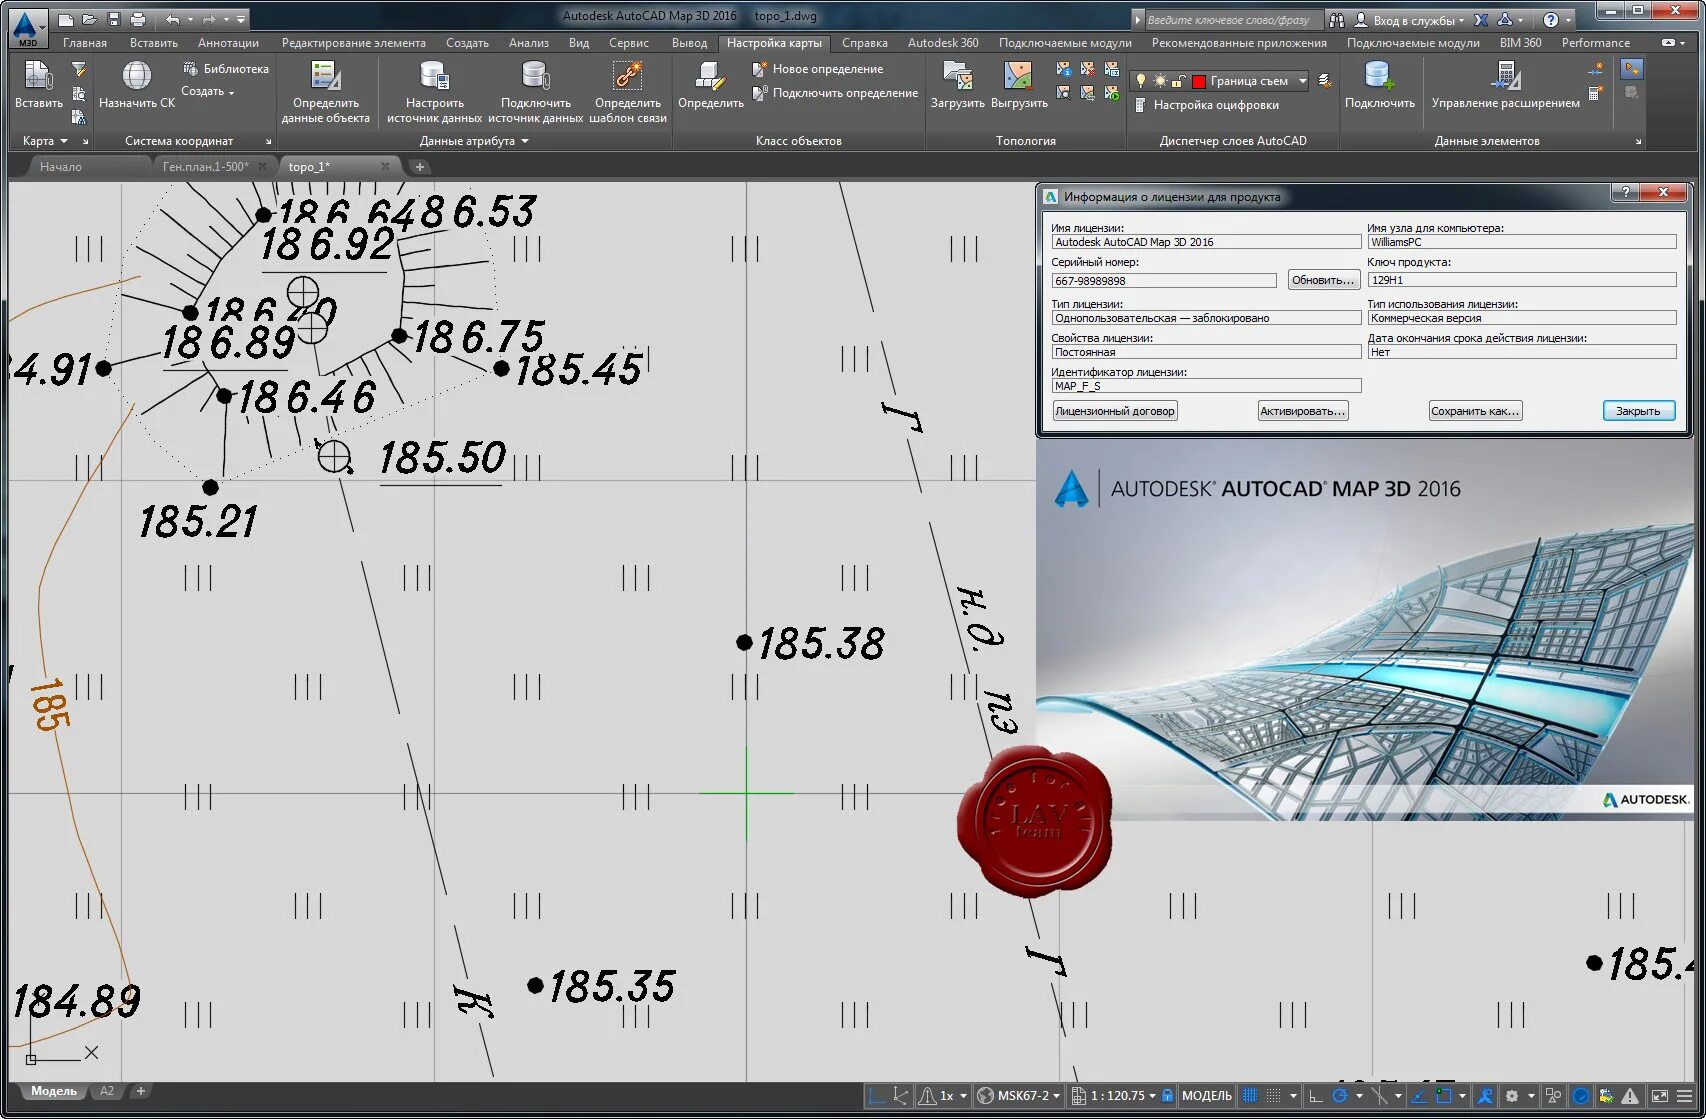This screenshot has width=1706, height=1119.
Task: Click the layer properties stack icon
Action: 1325,81
